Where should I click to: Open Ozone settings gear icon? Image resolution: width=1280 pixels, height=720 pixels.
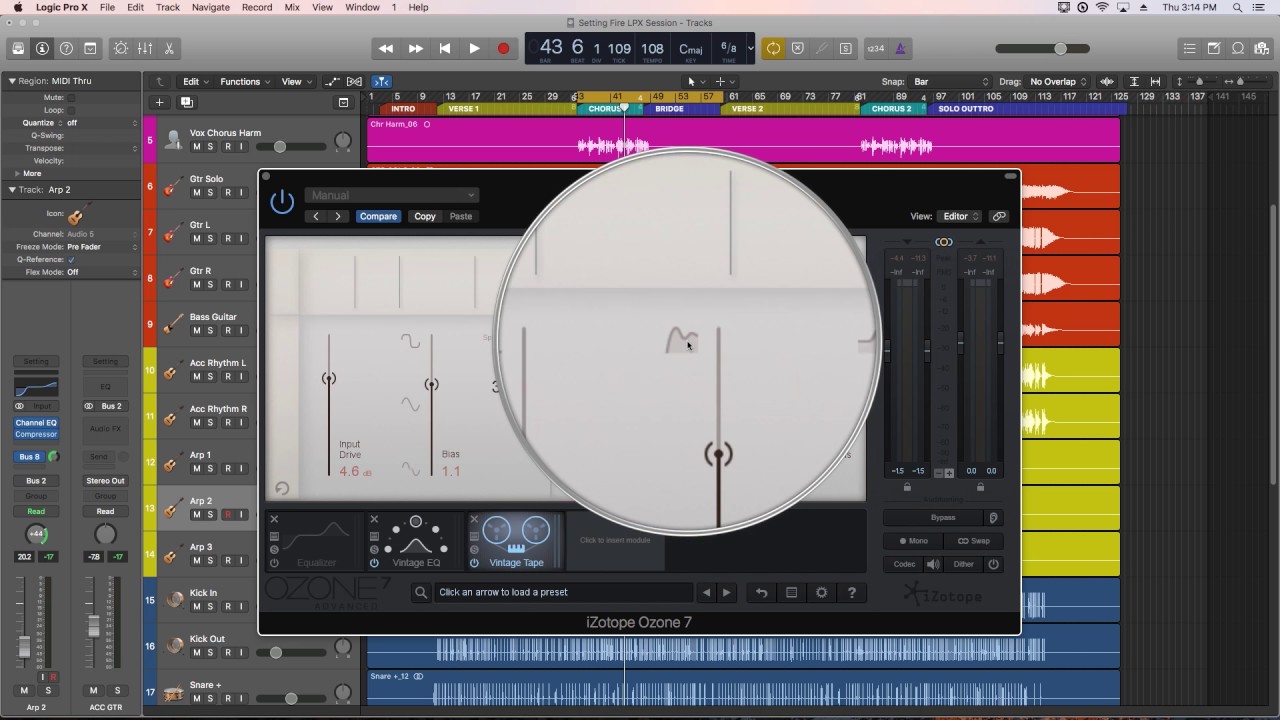click(x=821, y=592)
